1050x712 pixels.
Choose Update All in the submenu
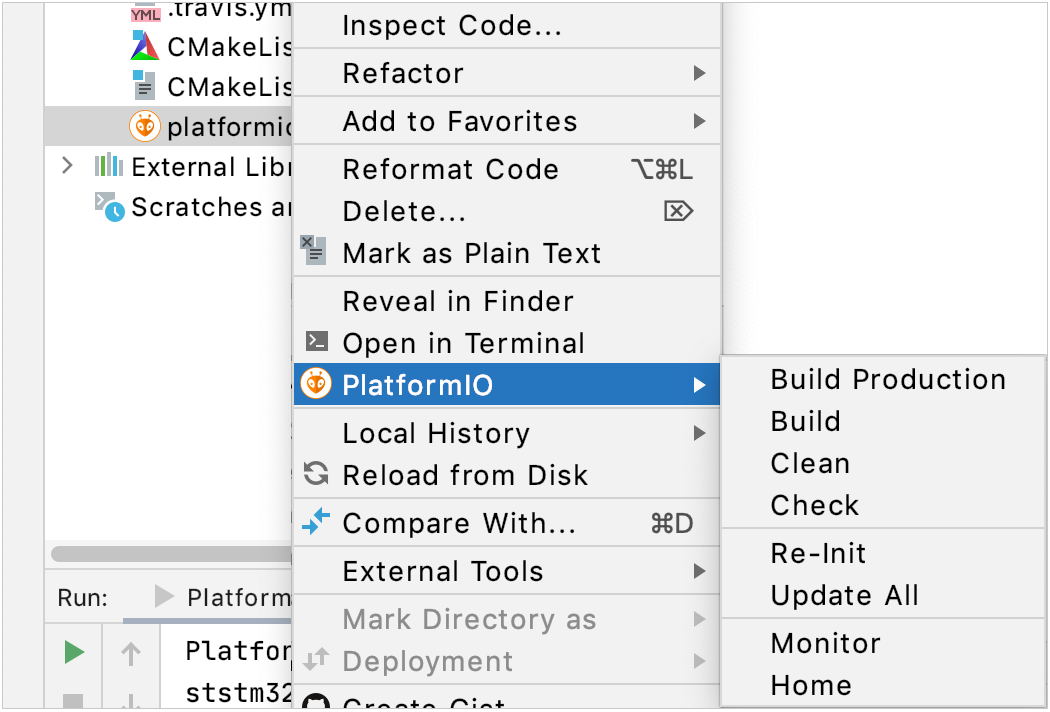click(x=844, y=596)
